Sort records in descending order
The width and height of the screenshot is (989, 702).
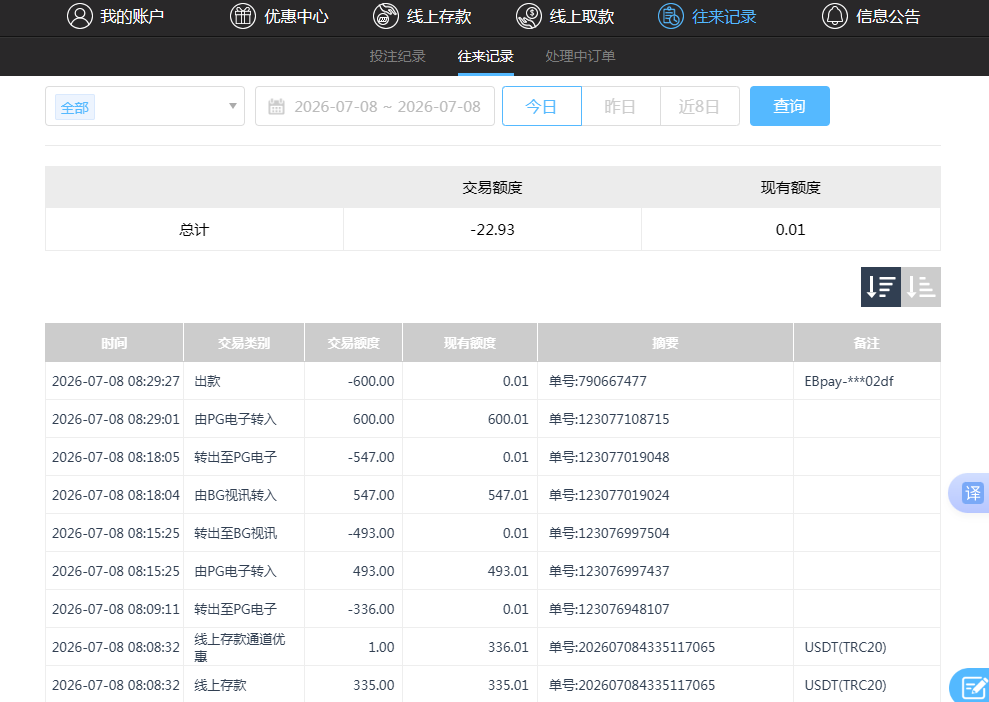(x=881, y=287)
